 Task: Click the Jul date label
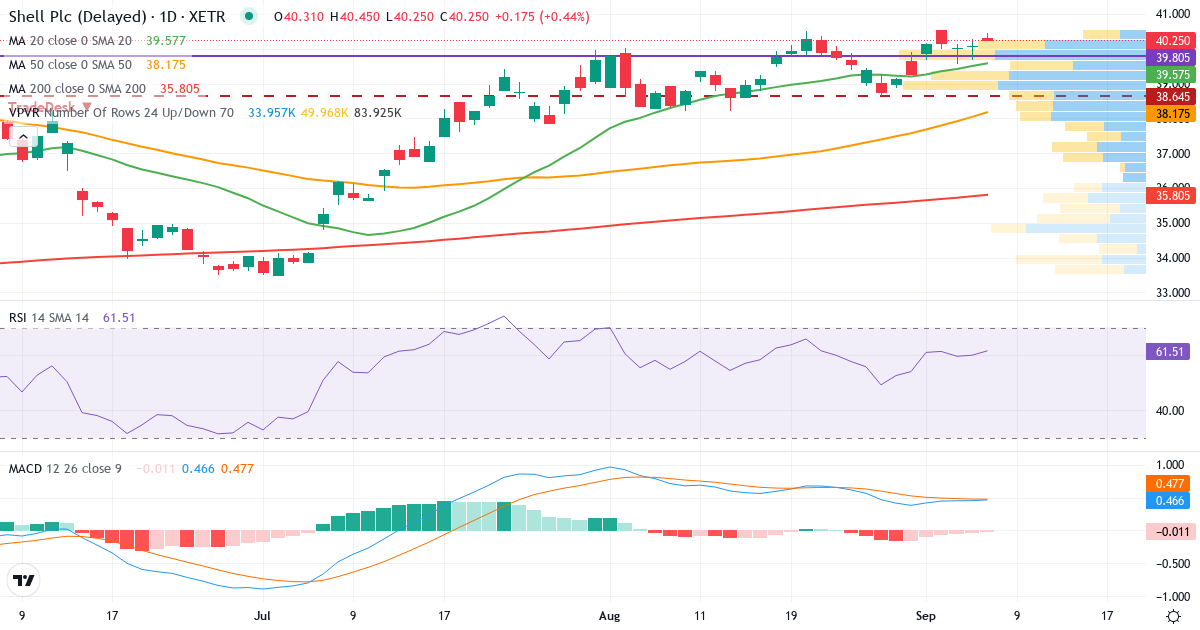(x=263, y=615)
